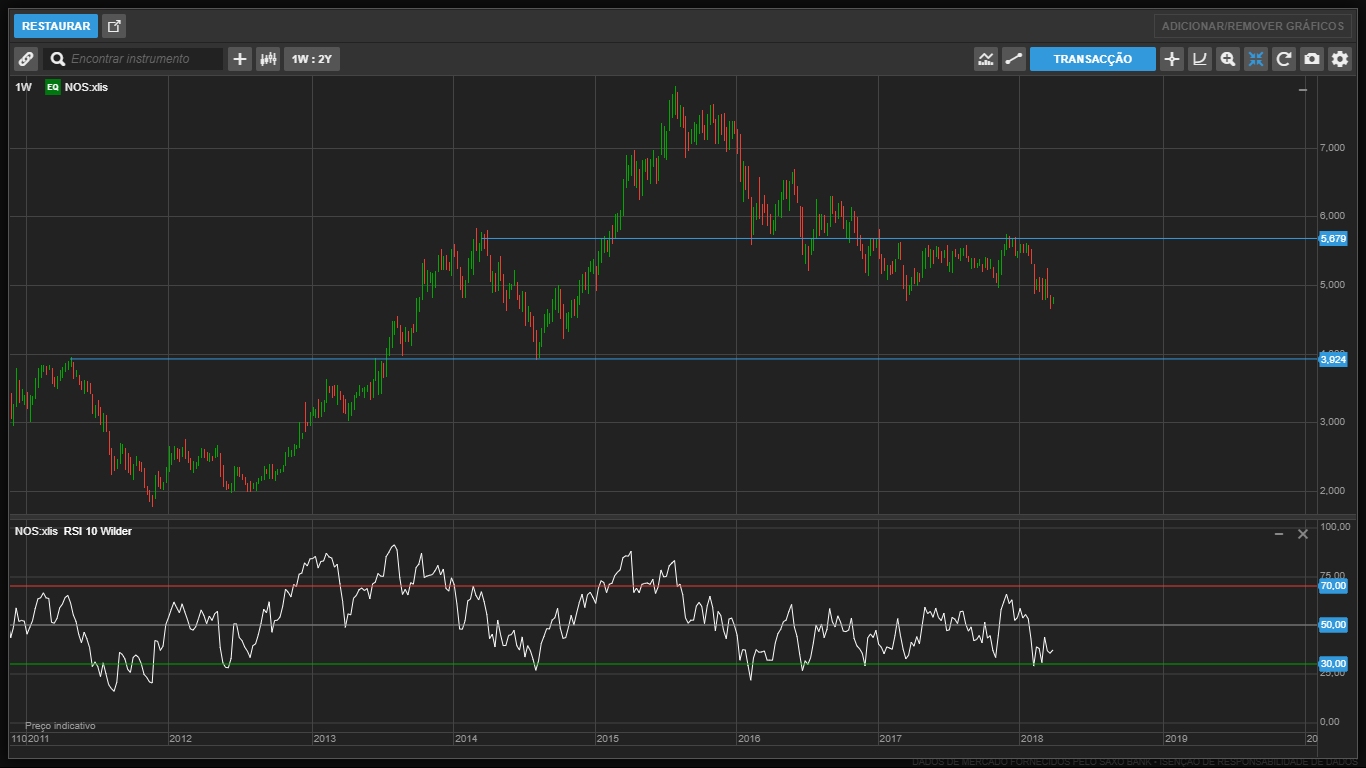Click the plus icon to add instrument

pyautogui.click(x=240, y=59)
